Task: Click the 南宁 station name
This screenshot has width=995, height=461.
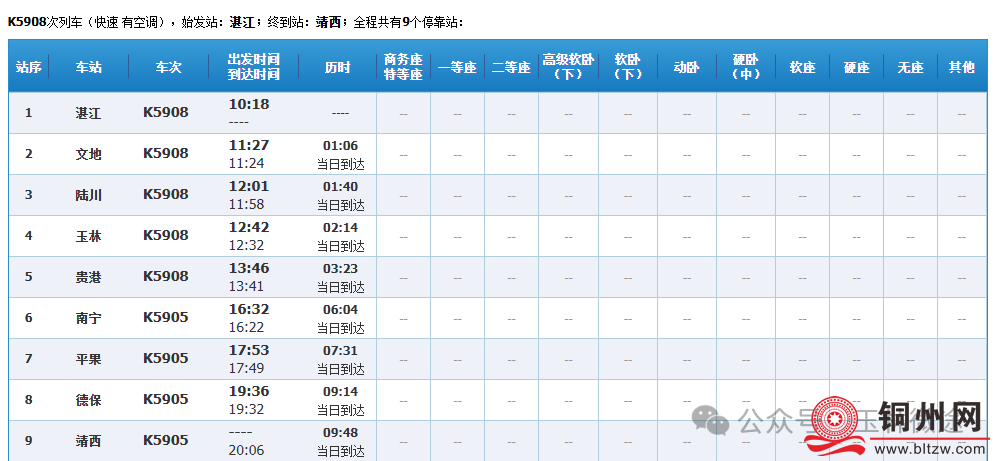Action: pyautogui.click(x=89, y=318)
